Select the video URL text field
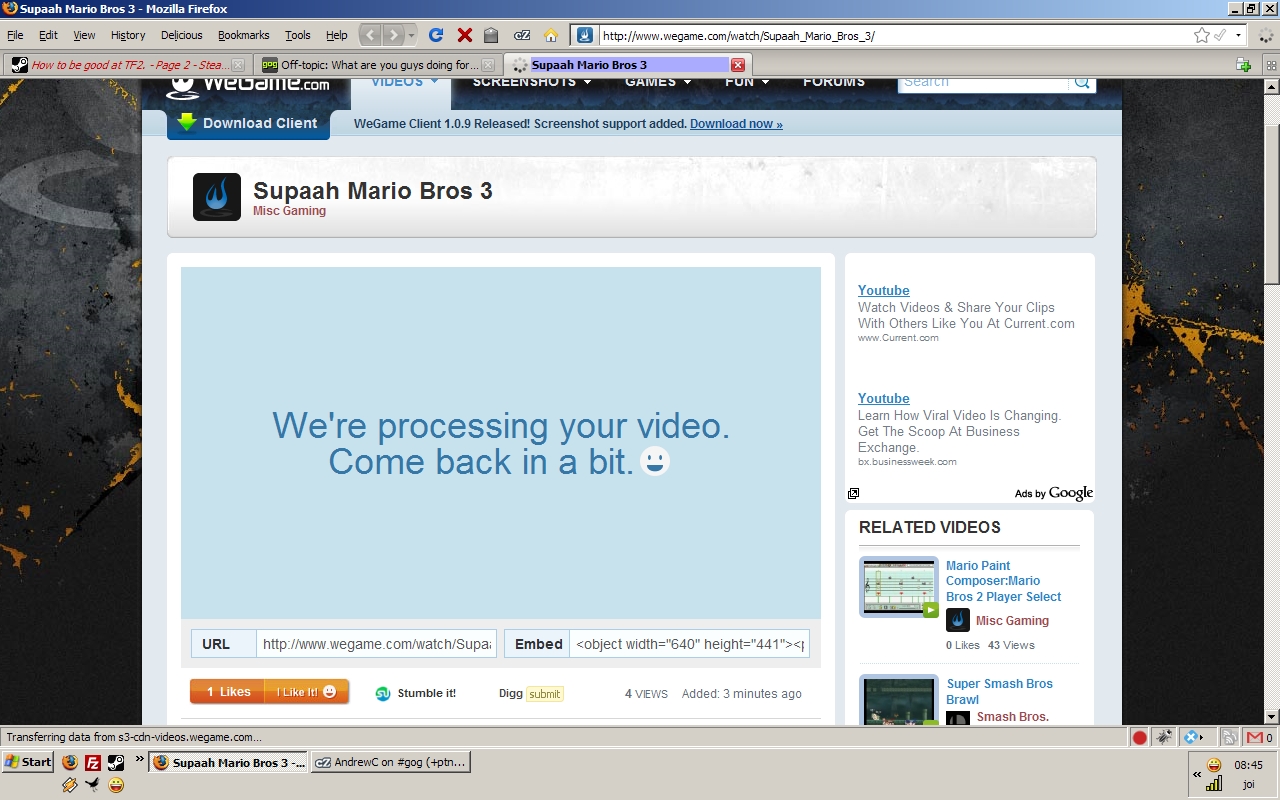Image resolution: width=1280 pixels, height=800 pixels. coord(376,644)
